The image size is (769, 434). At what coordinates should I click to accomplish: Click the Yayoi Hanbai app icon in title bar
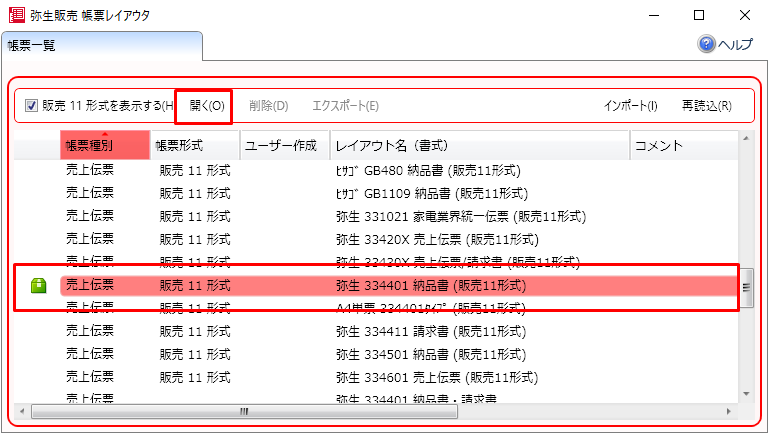click(16, 15)
